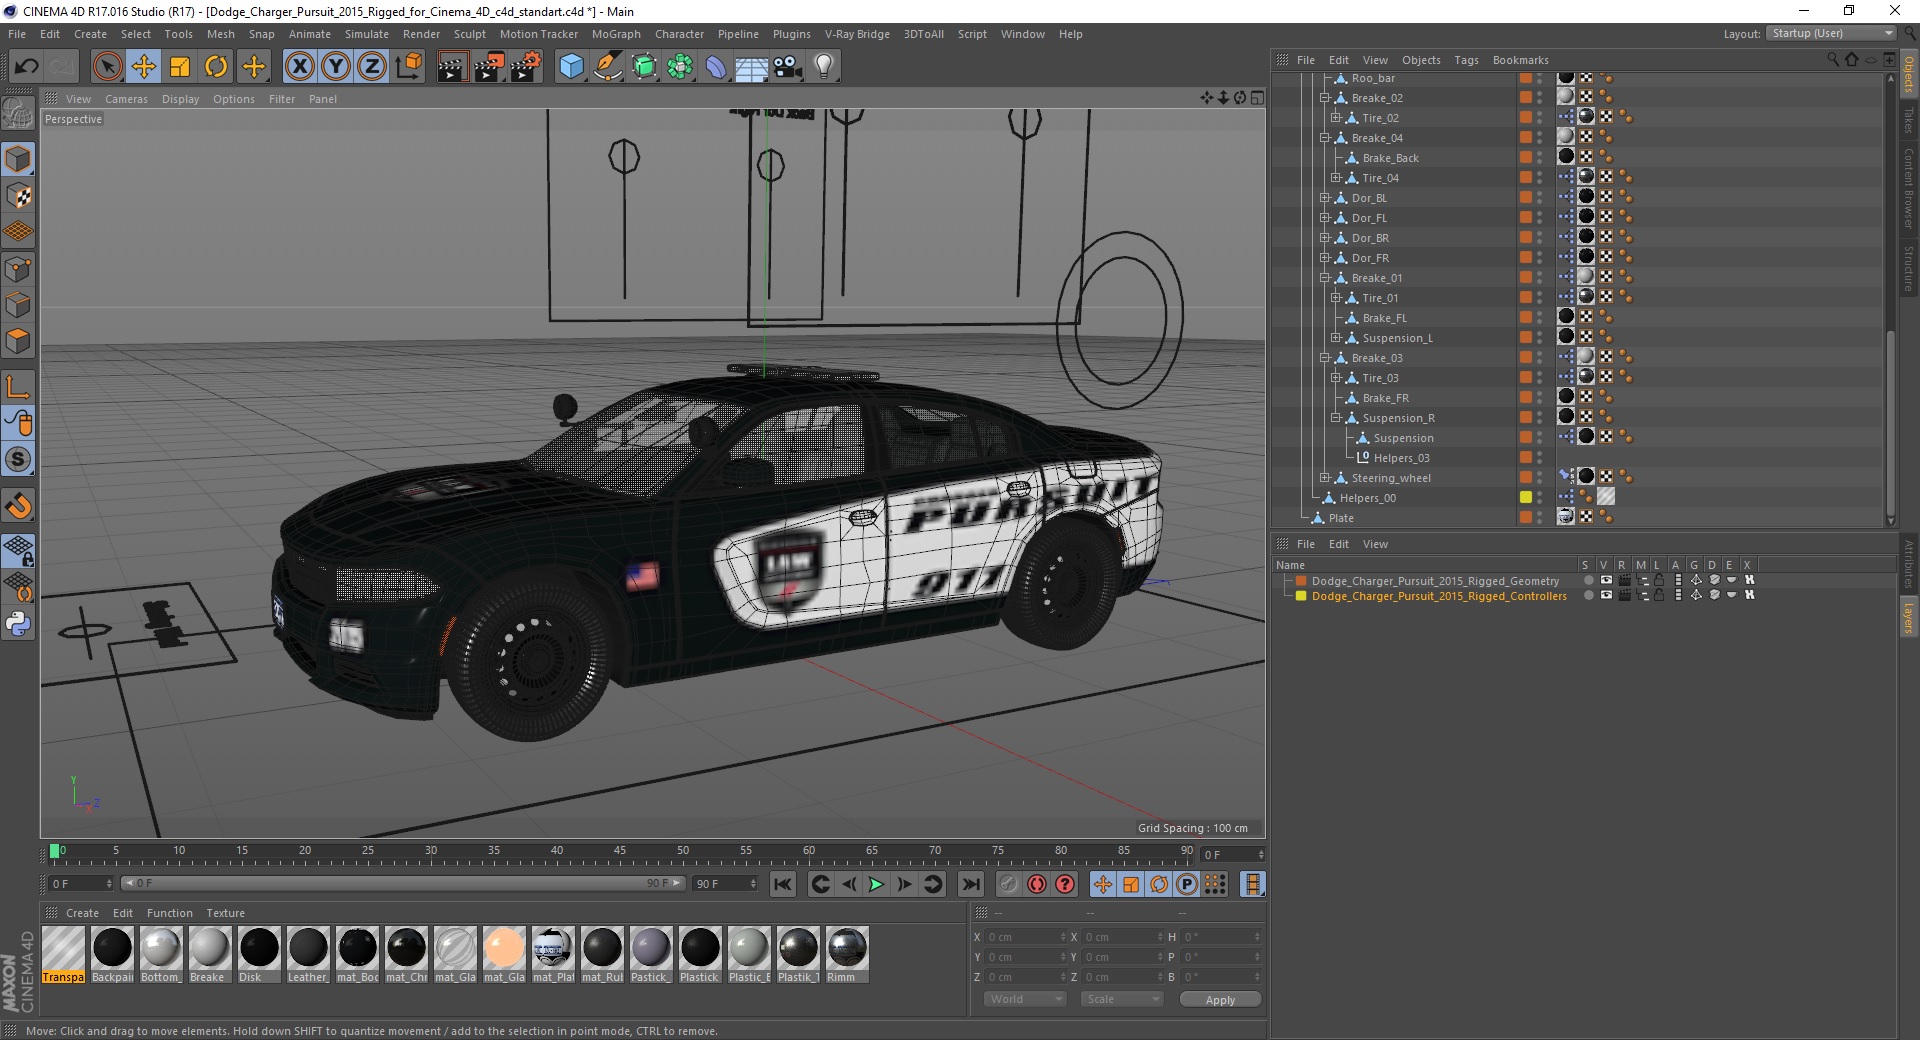1920x1040 pixels.
Task: Collapse the Suspension_R hierarchy
Action: tap(1336, 418)
